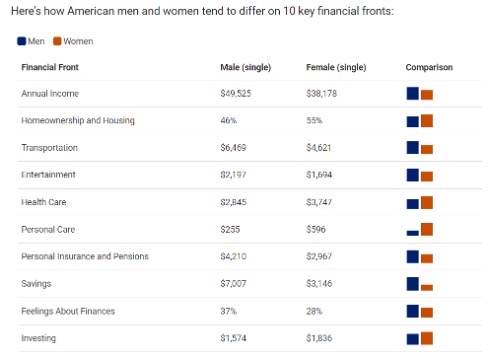The image size is (490, 360).
Task: Select the Feelings About Finances row label
Action: [68, 311]
